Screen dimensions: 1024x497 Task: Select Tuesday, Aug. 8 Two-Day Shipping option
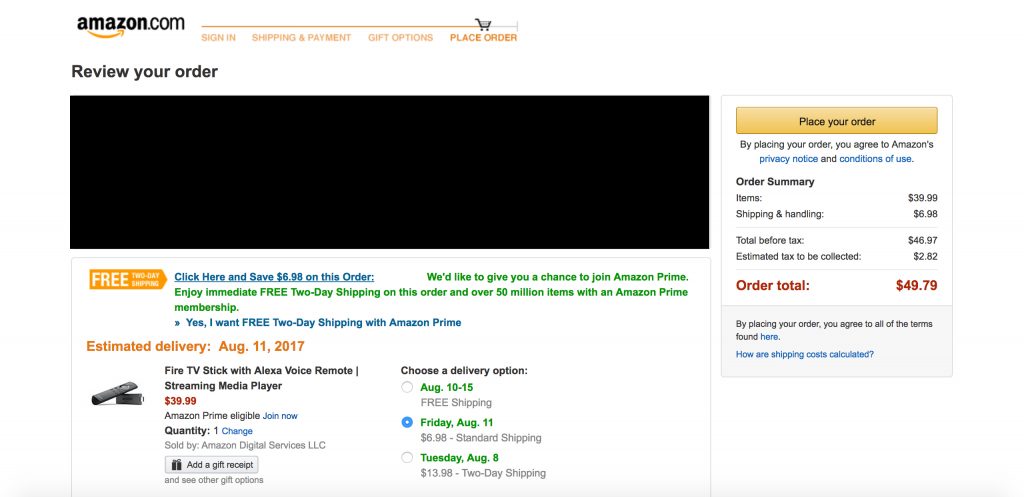click(x=406, y=458)
